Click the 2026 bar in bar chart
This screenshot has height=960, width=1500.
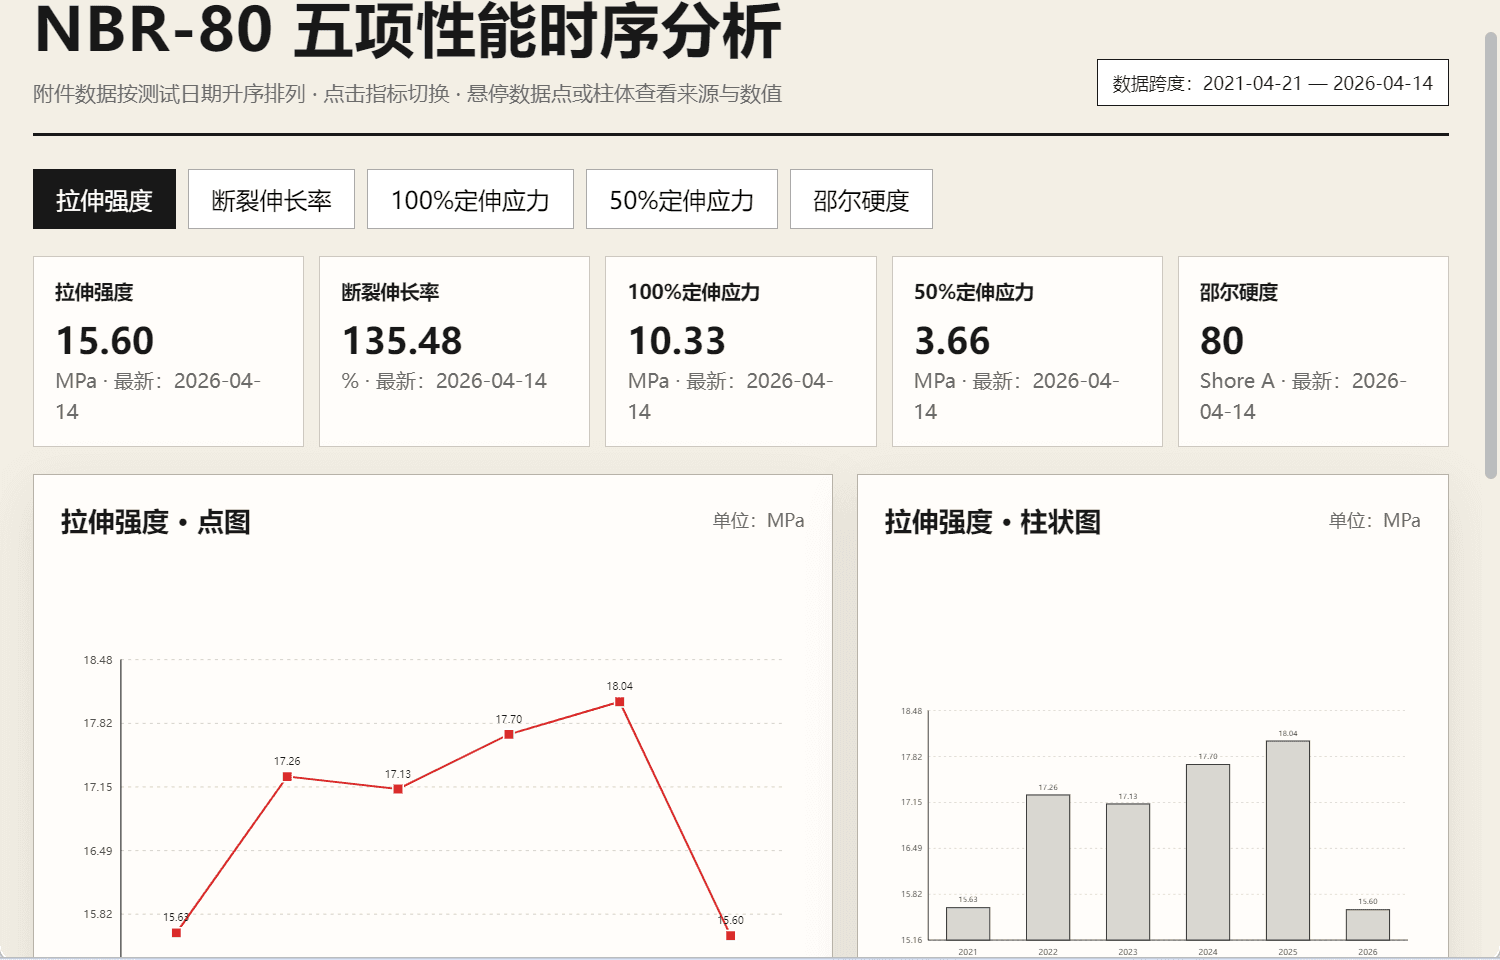[1368, 925]
